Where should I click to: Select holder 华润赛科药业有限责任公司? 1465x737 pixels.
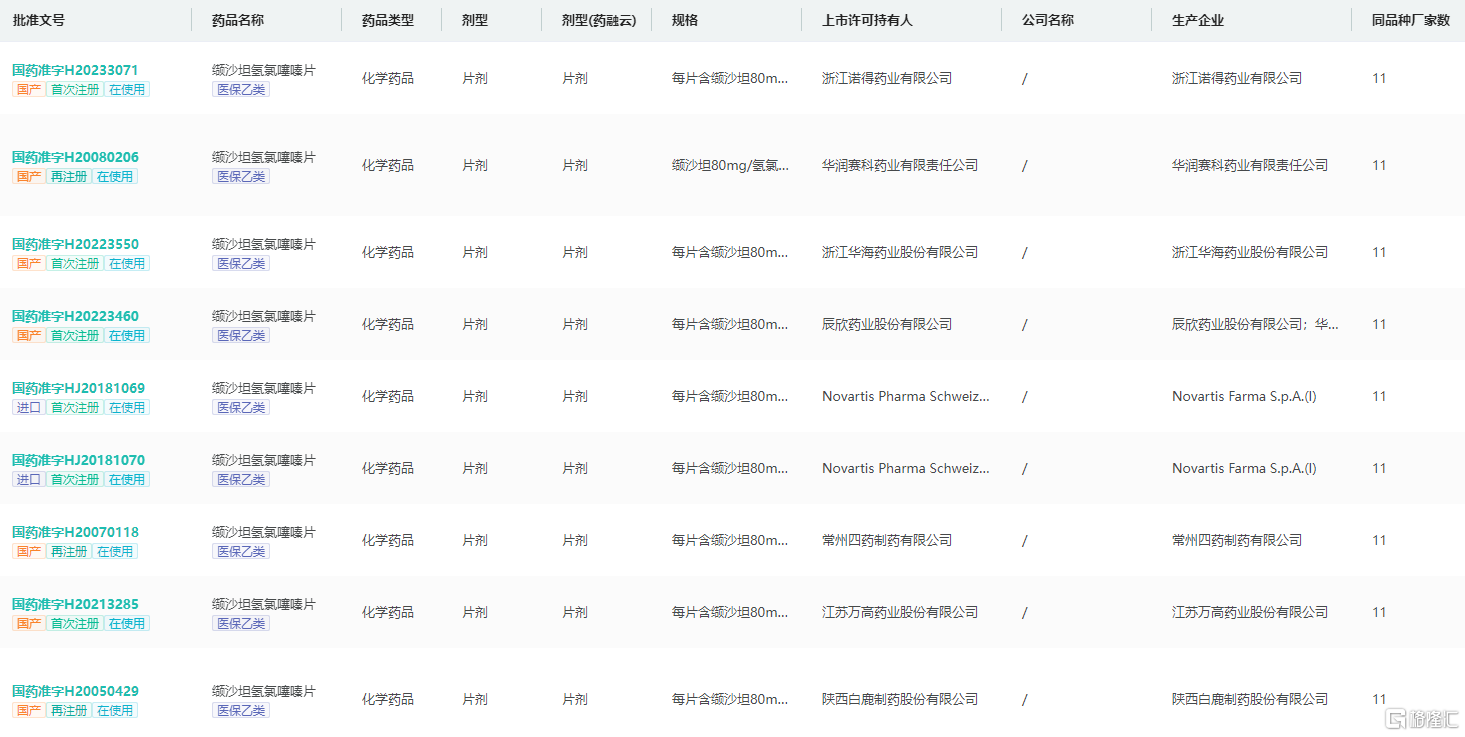(x=900, y=165)
